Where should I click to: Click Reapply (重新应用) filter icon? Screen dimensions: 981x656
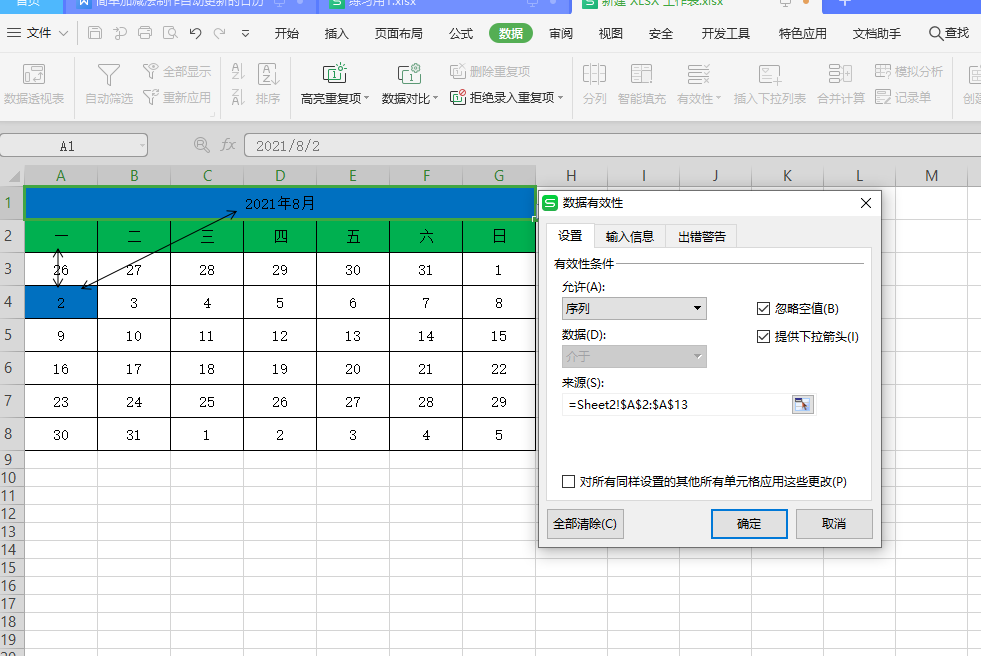151,97
